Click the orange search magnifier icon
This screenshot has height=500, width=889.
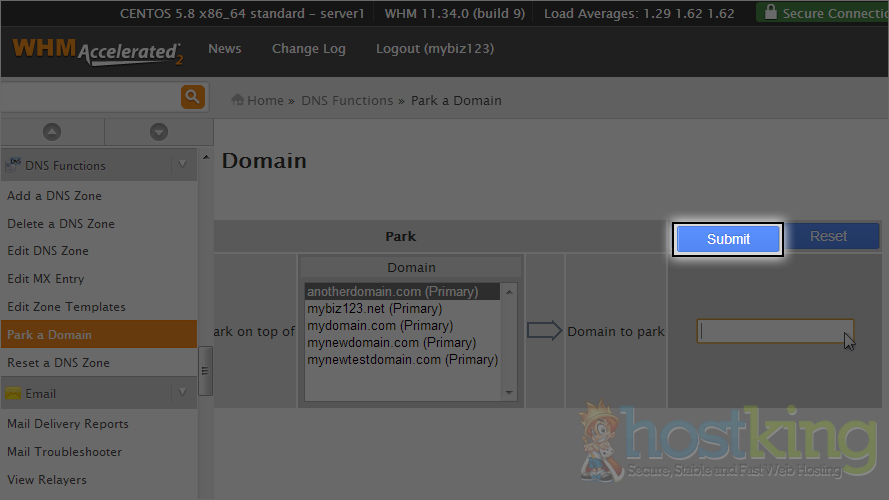(192, 97)
